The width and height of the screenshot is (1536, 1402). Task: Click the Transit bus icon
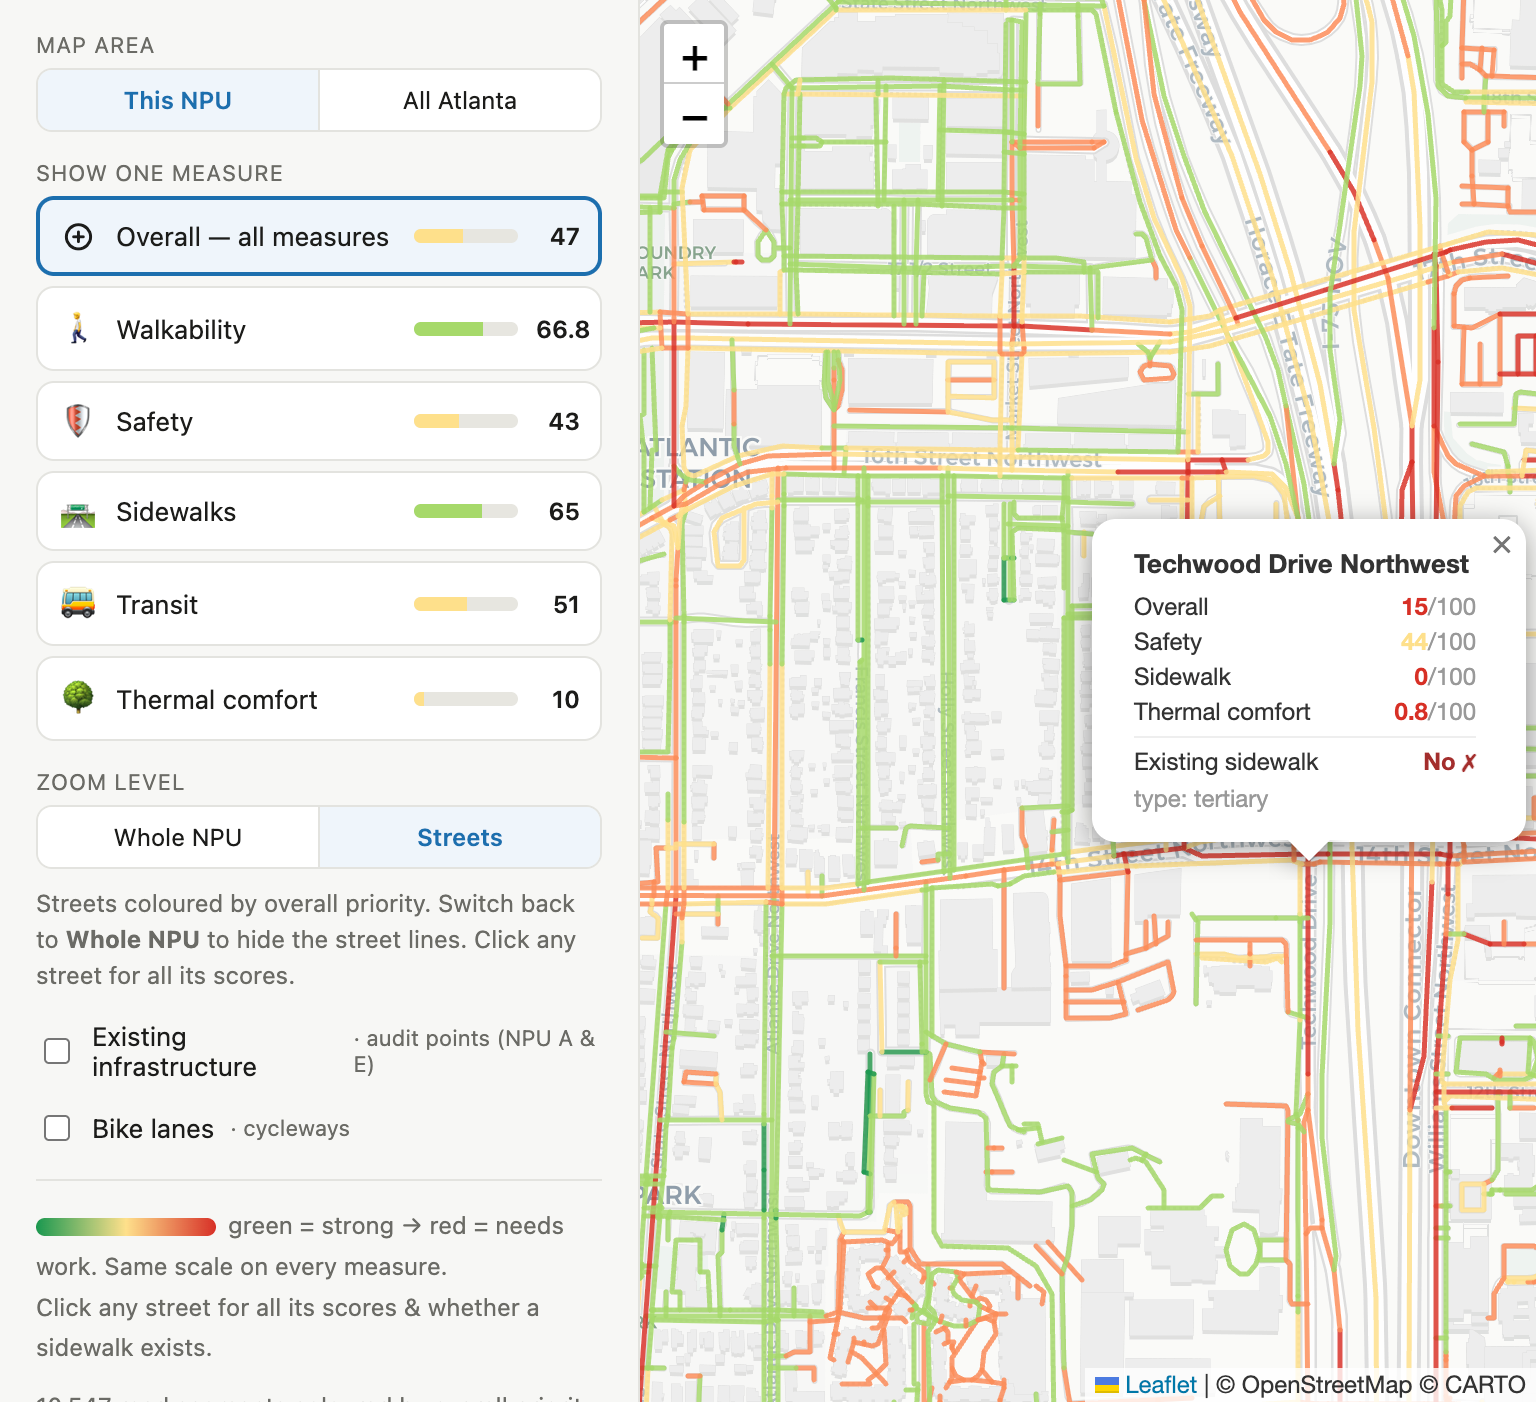(x=78, y=604)
